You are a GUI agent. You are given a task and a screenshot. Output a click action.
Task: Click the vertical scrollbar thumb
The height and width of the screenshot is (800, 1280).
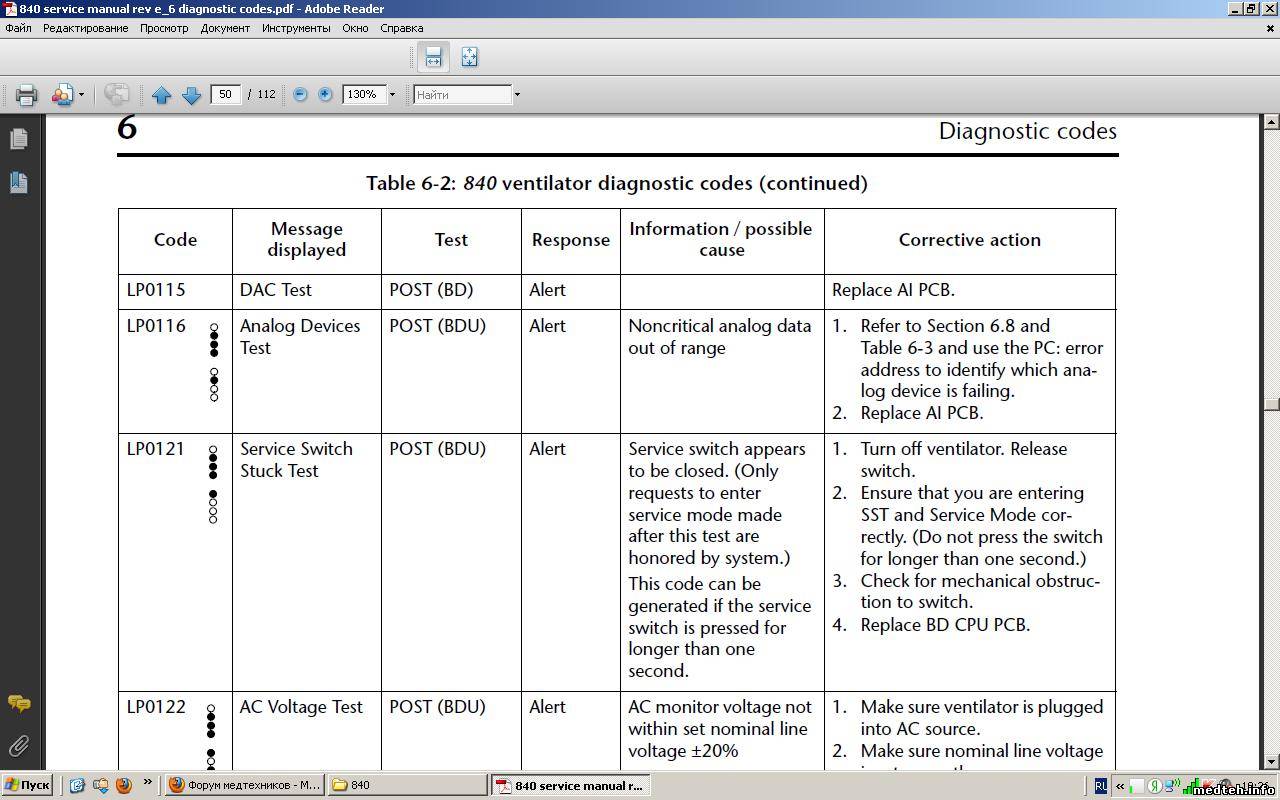point(1271,404)
